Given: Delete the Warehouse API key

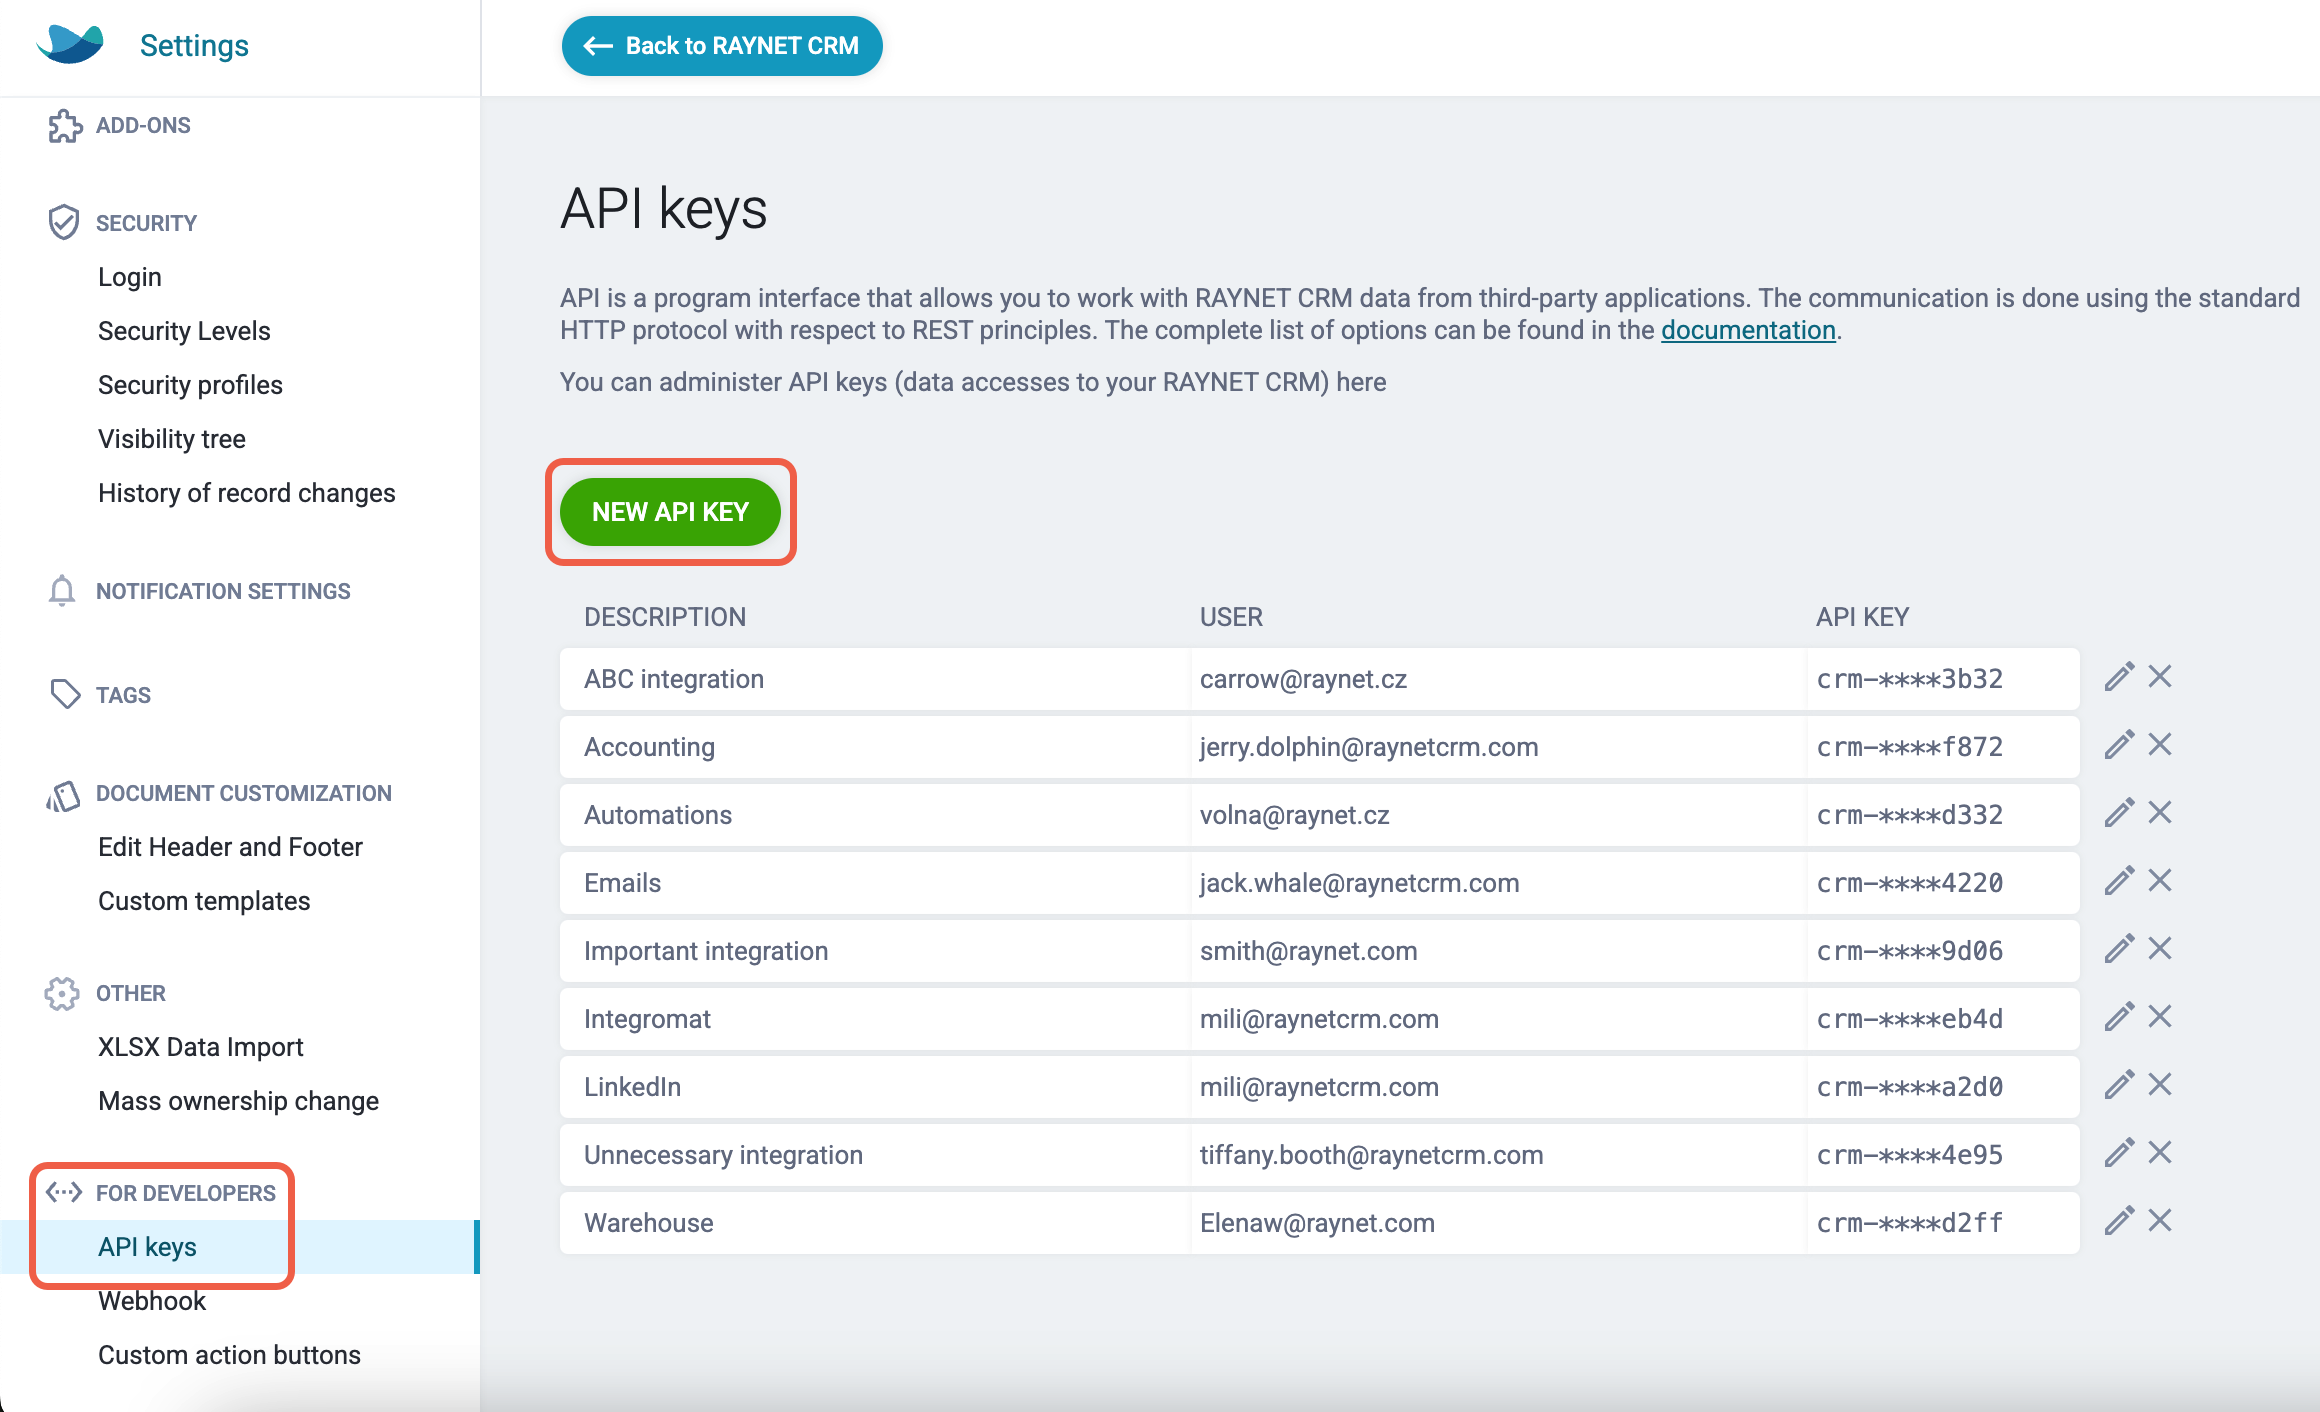Looking at the screenshot, I should click(x=2160, y=1221).
